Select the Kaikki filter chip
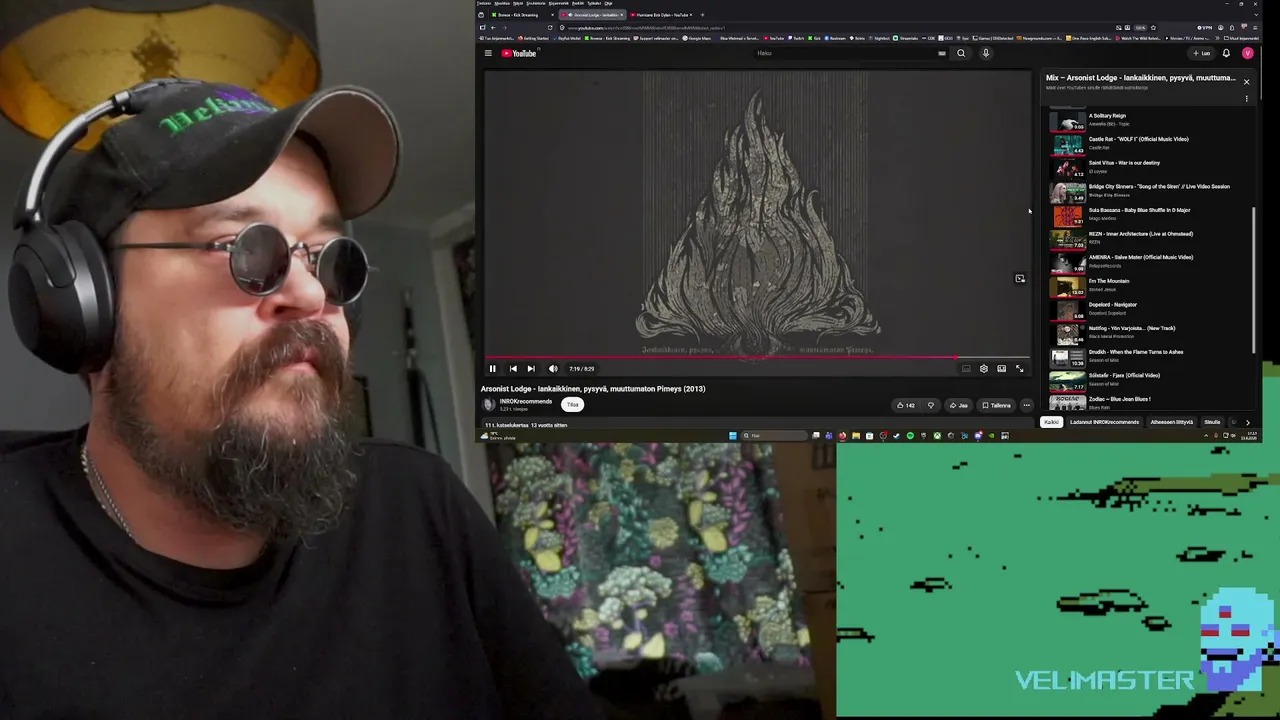1280x720 pixels. click(1051, 422)
